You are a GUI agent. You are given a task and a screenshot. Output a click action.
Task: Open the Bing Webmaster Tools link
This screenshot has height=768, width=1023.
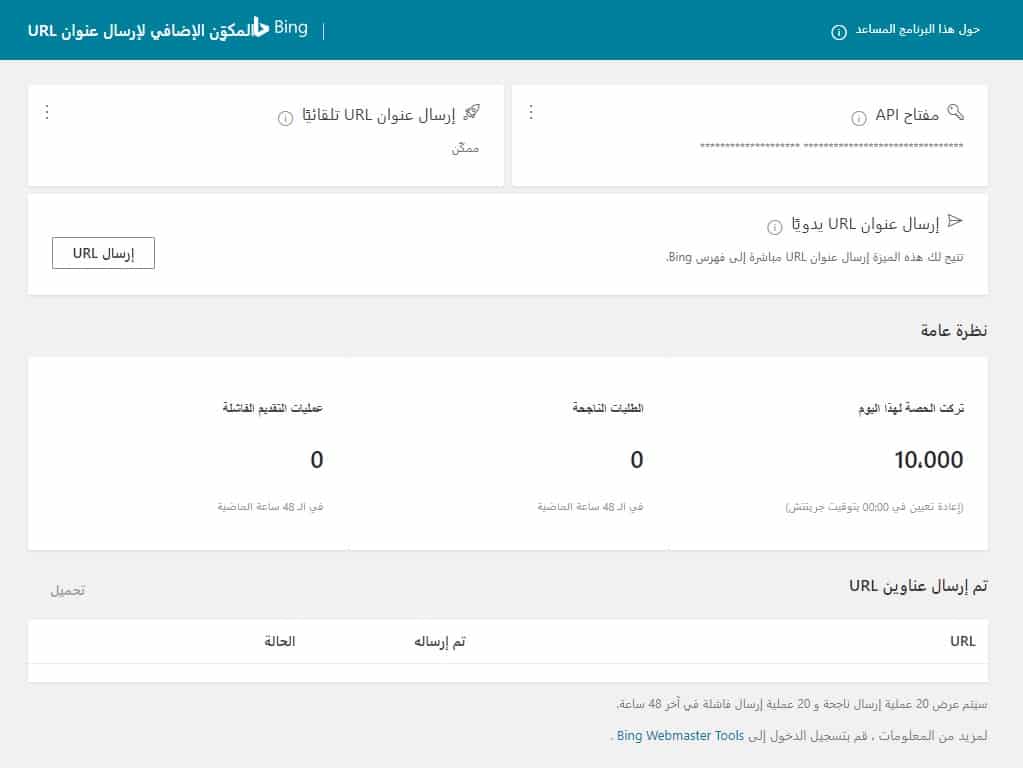[x=680, y=735]
